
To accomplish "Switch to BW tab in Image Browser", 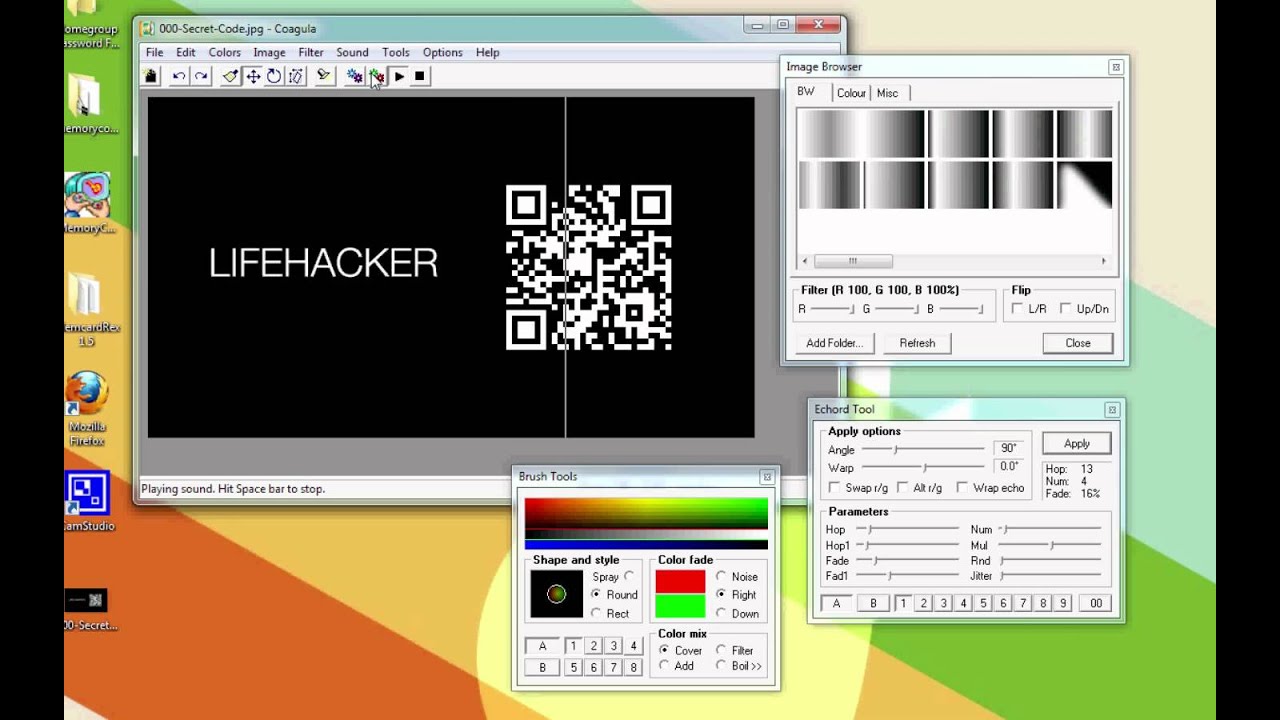I will [x=806, y=92].
